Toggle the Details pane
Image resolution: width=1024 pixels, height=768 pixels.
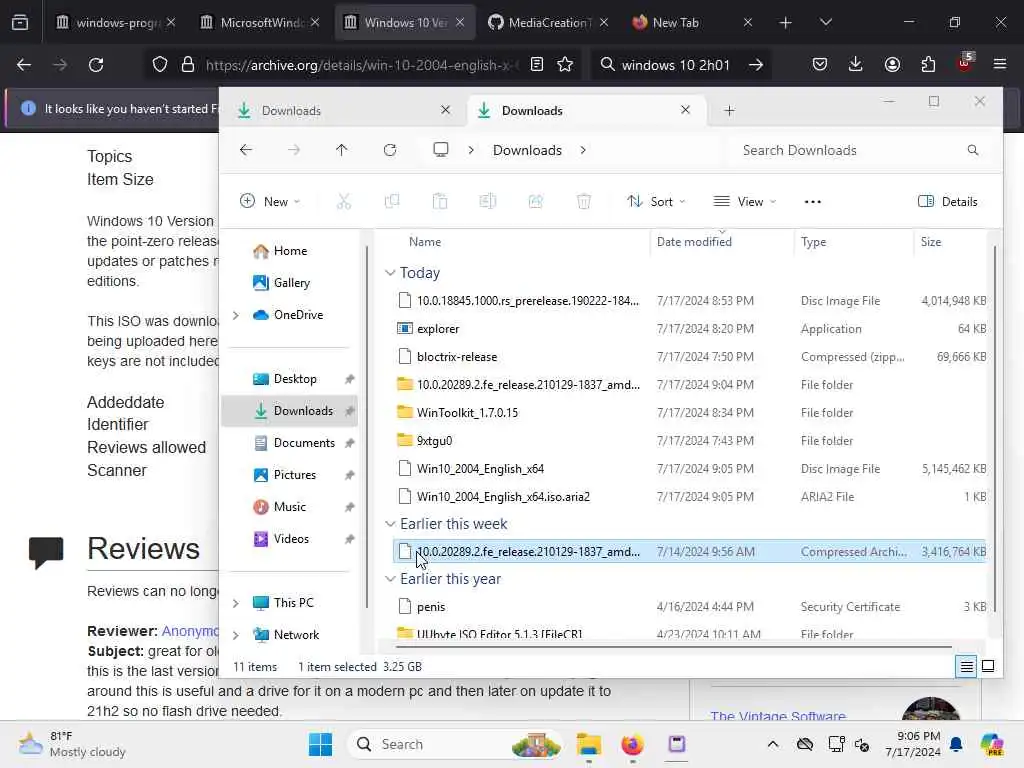[x=948, y=202]
